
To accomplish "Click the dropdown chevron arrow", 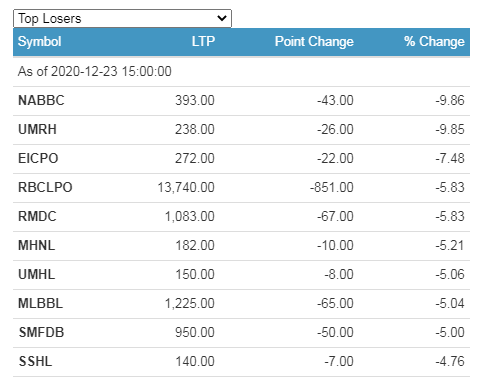I will point(222,18).
